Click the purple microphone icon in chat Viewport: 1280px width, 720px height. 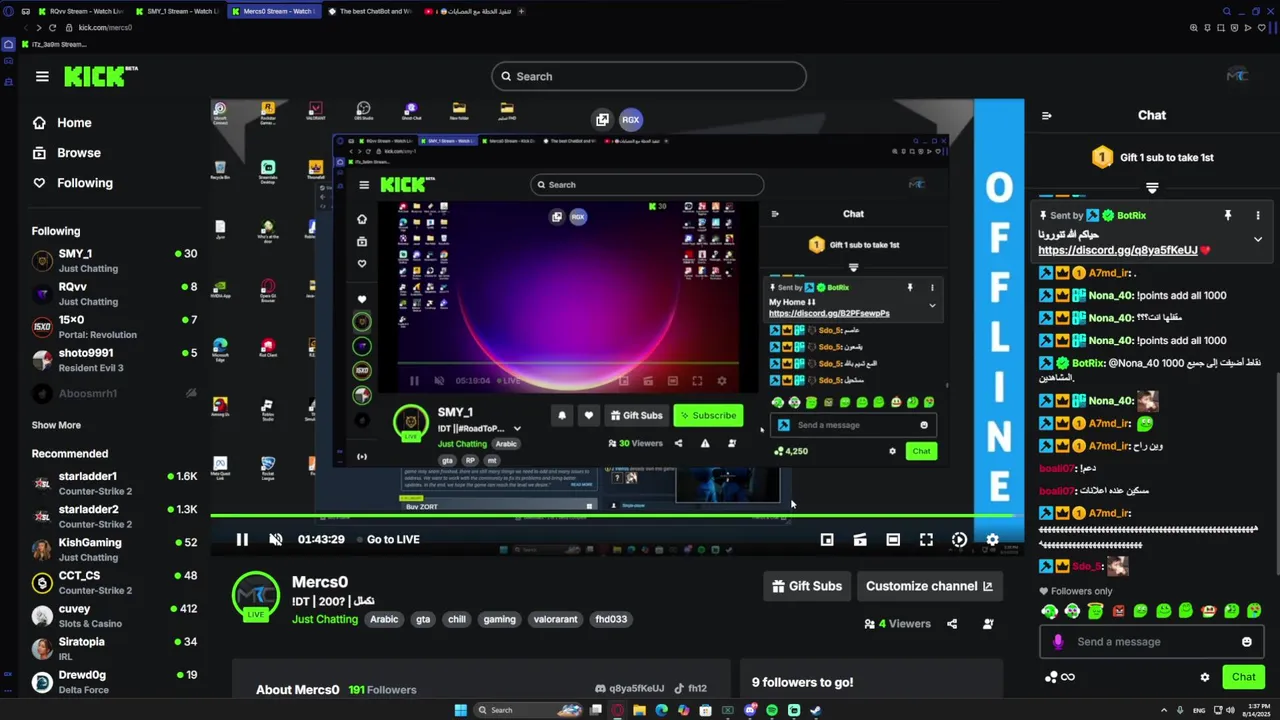[1058, 642]
